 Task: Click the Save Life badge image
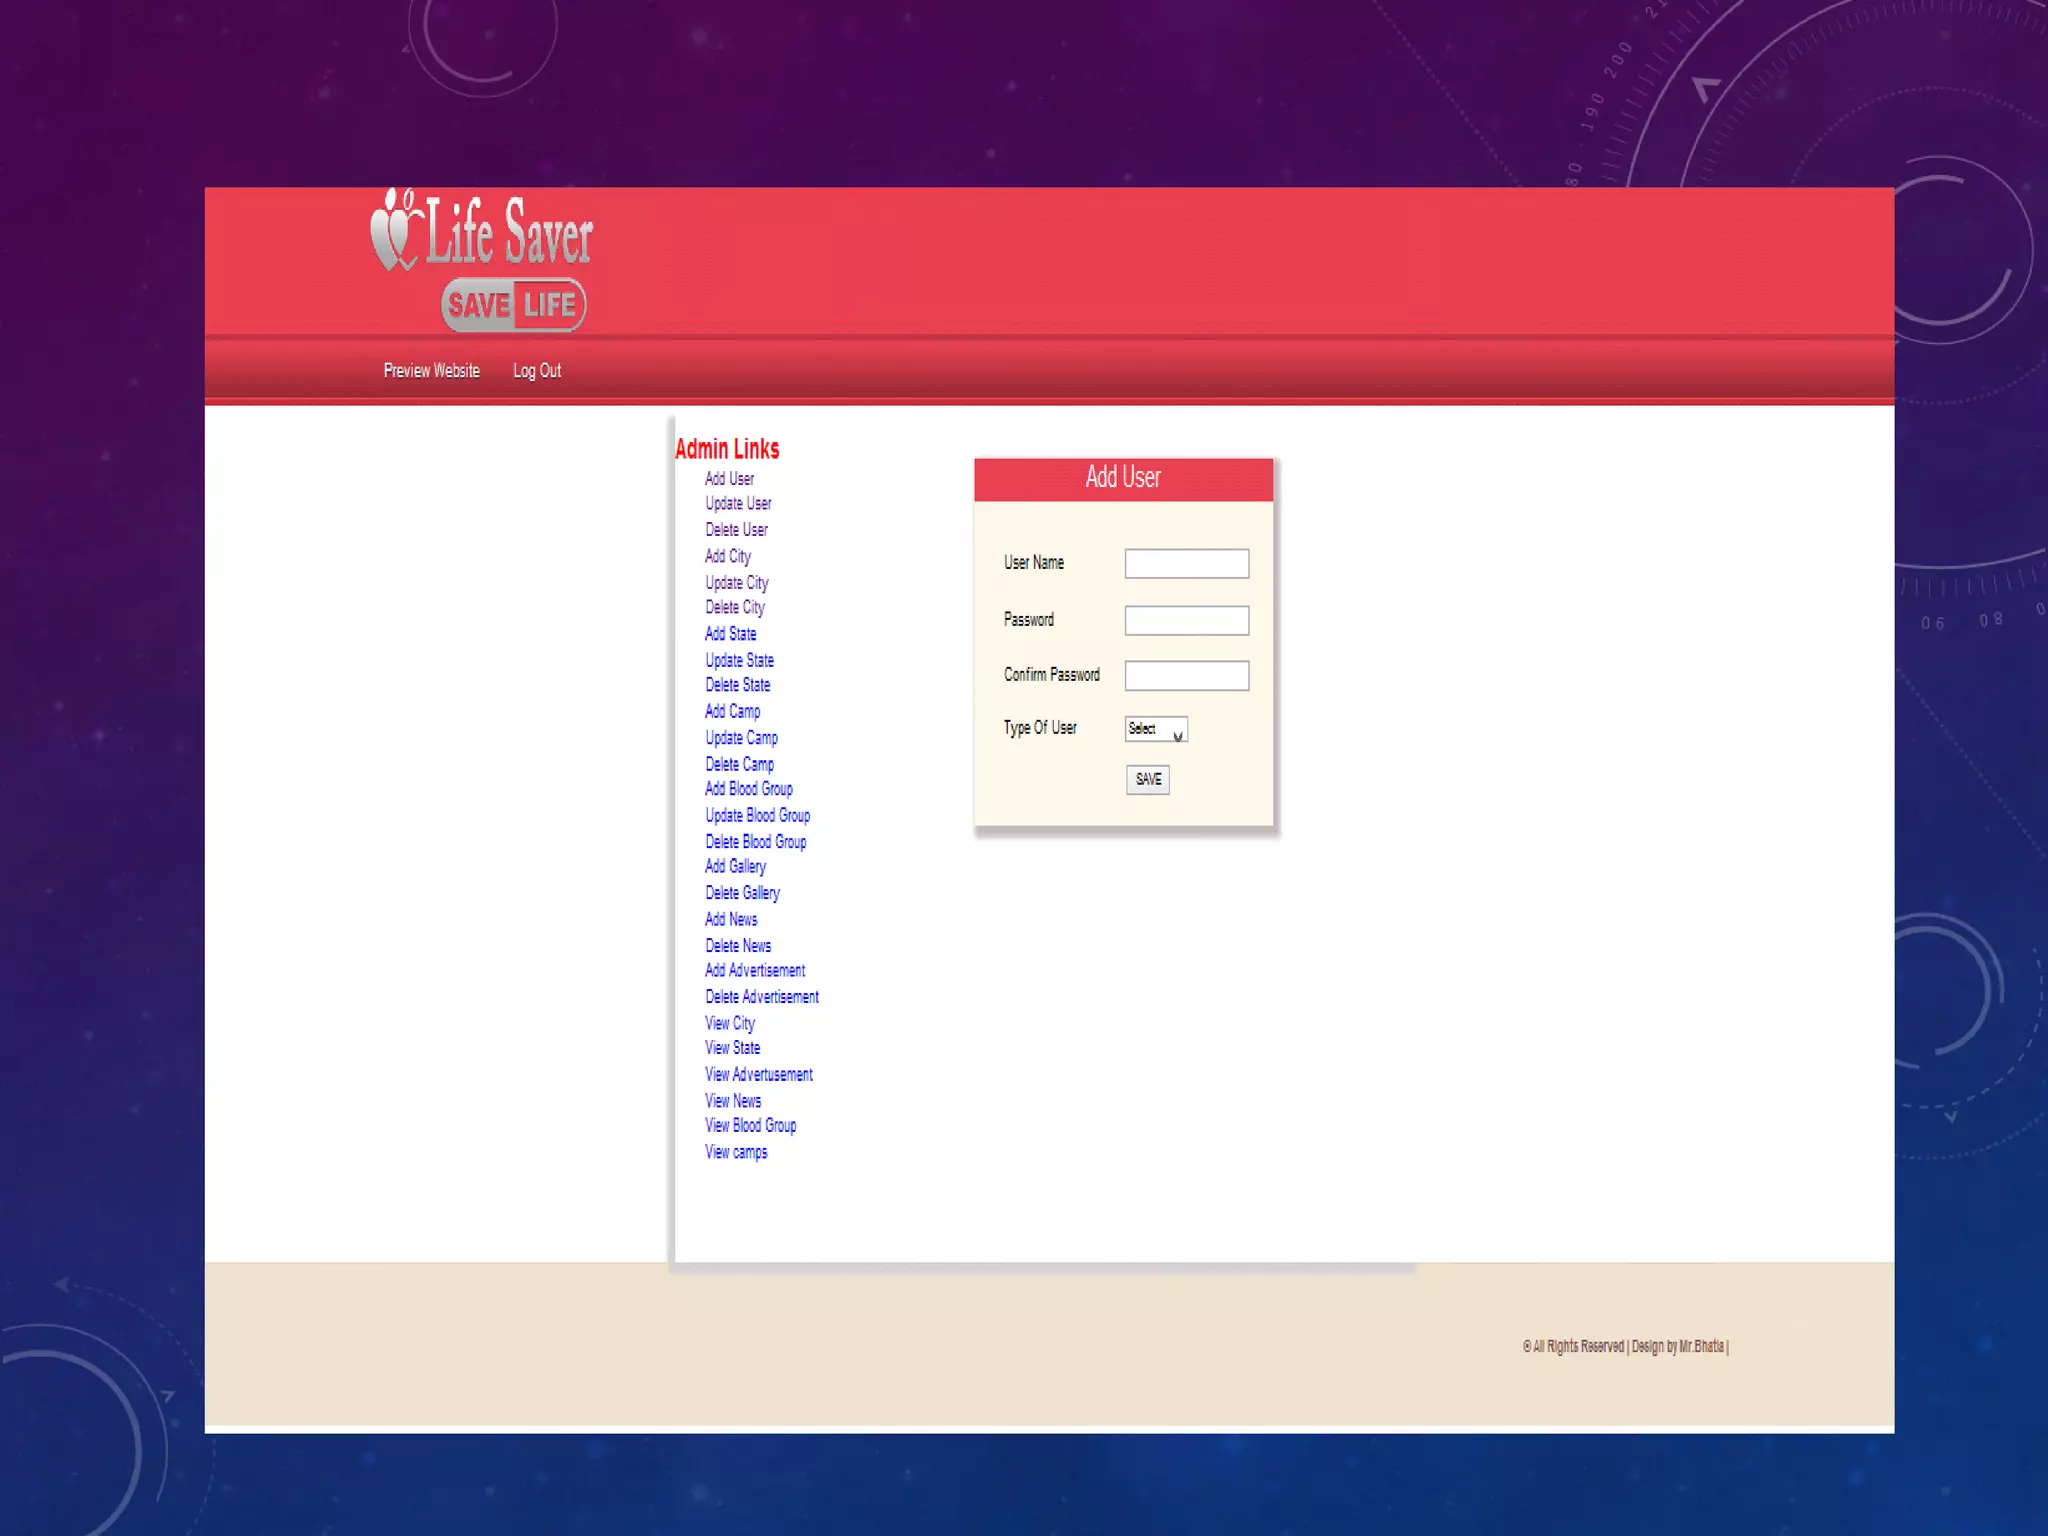point(513,304)
